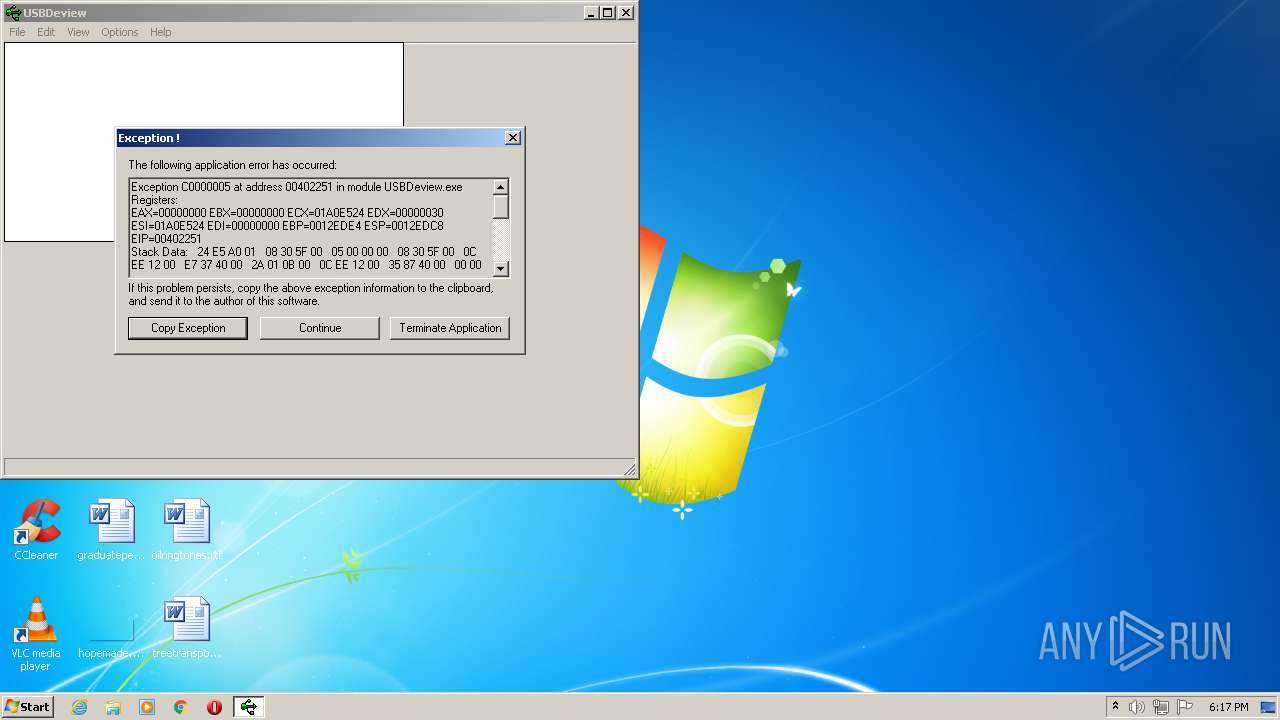1280x720 pixels.
Task: Open the network icon in system tray
Action: 1161,707
